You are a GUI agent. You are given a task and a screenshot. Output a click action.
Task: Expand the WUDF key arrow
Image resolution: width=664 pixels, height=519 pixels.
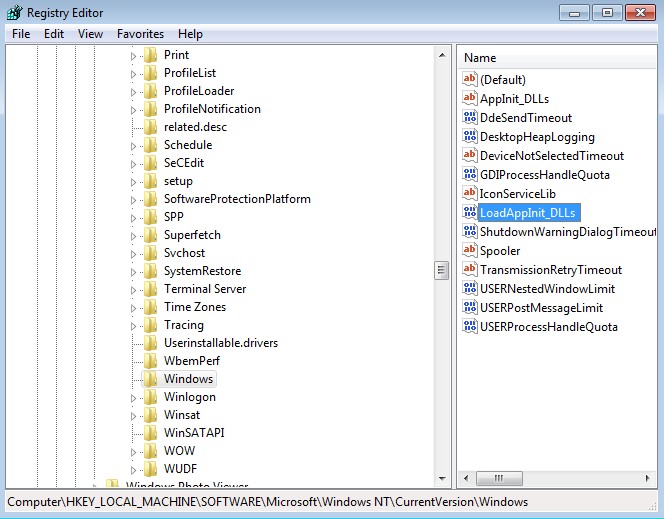tap(133, 469)
